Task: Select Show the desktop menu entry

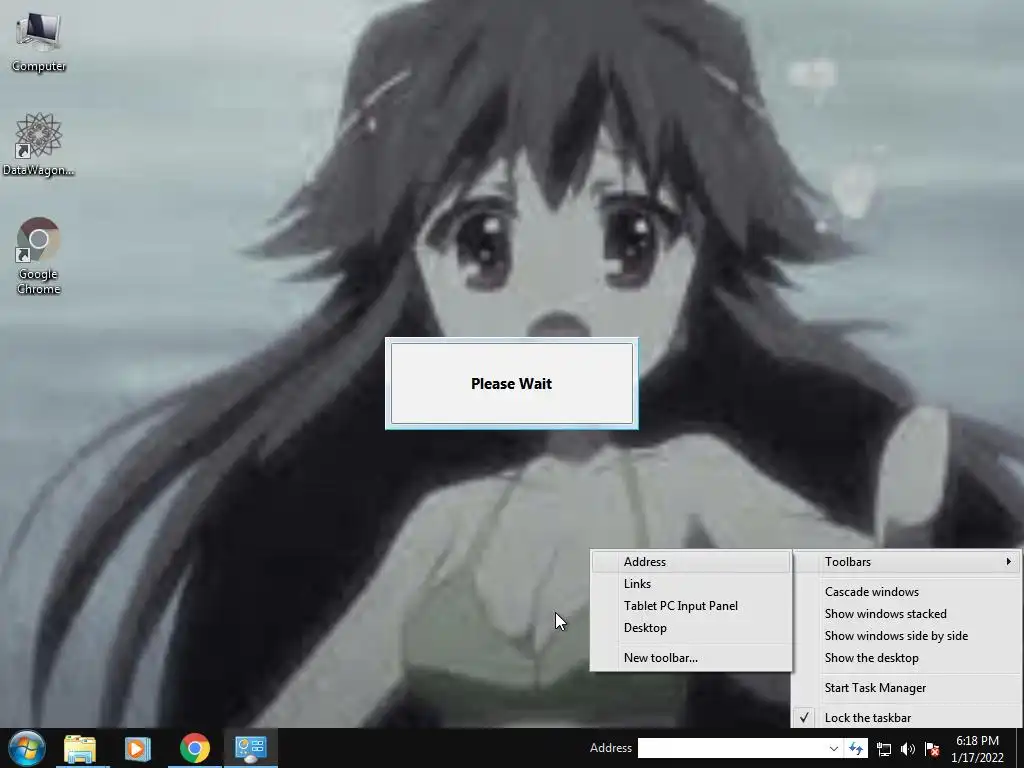Action: (906, 658)
